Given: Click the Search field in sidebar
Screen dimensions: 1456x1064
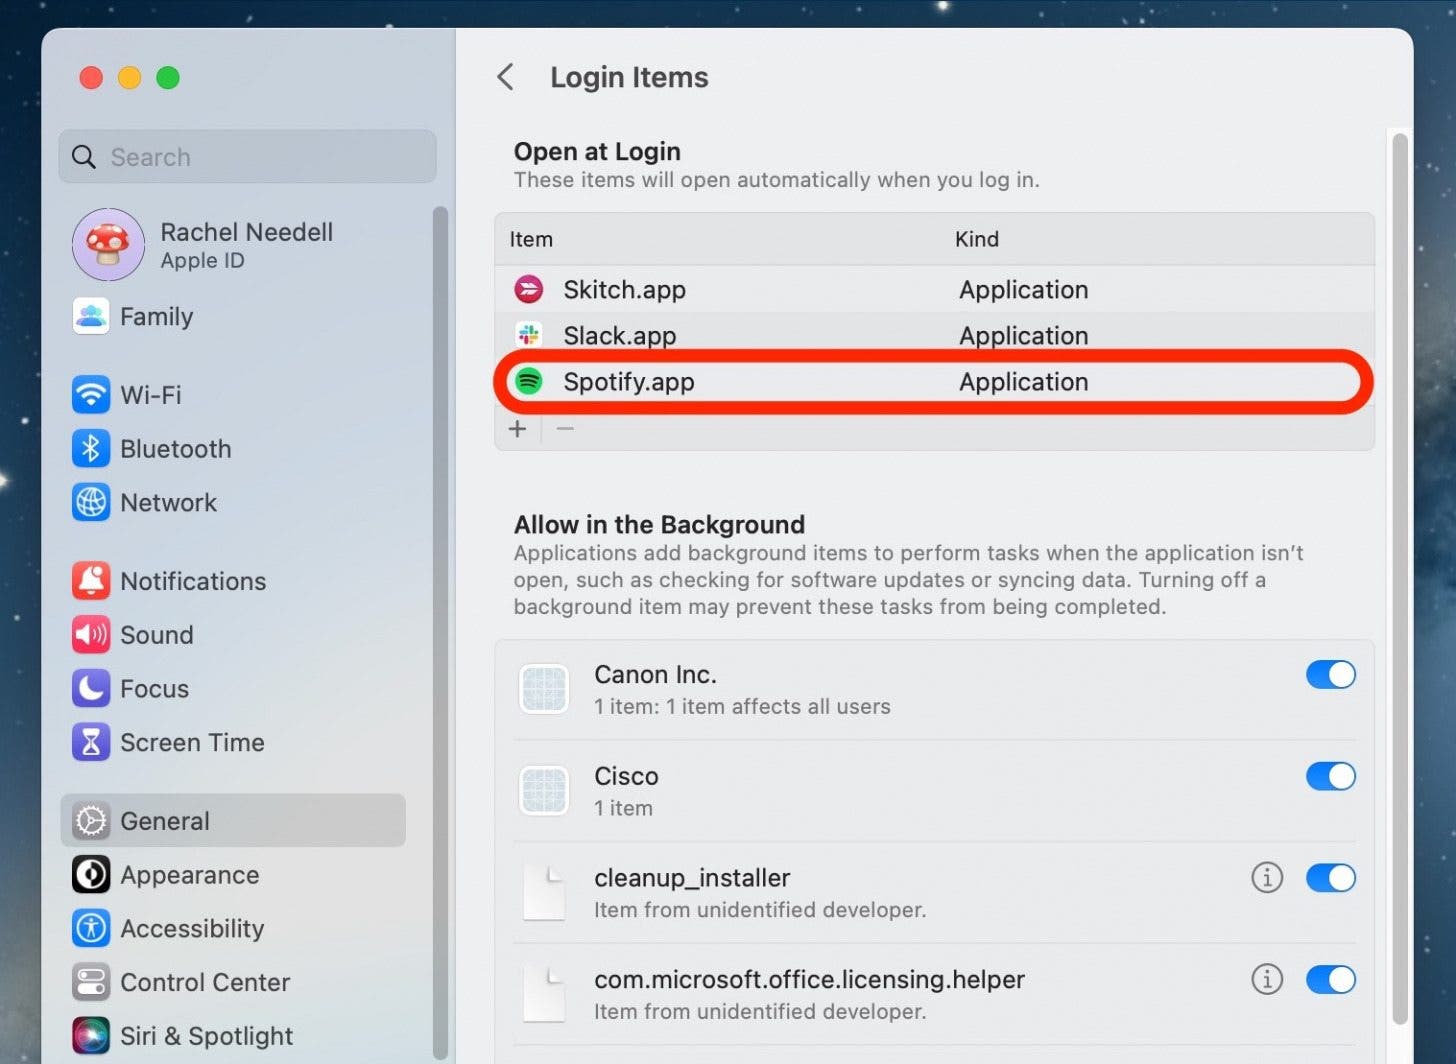Looking at the screenshot, I should pos(248,157).
